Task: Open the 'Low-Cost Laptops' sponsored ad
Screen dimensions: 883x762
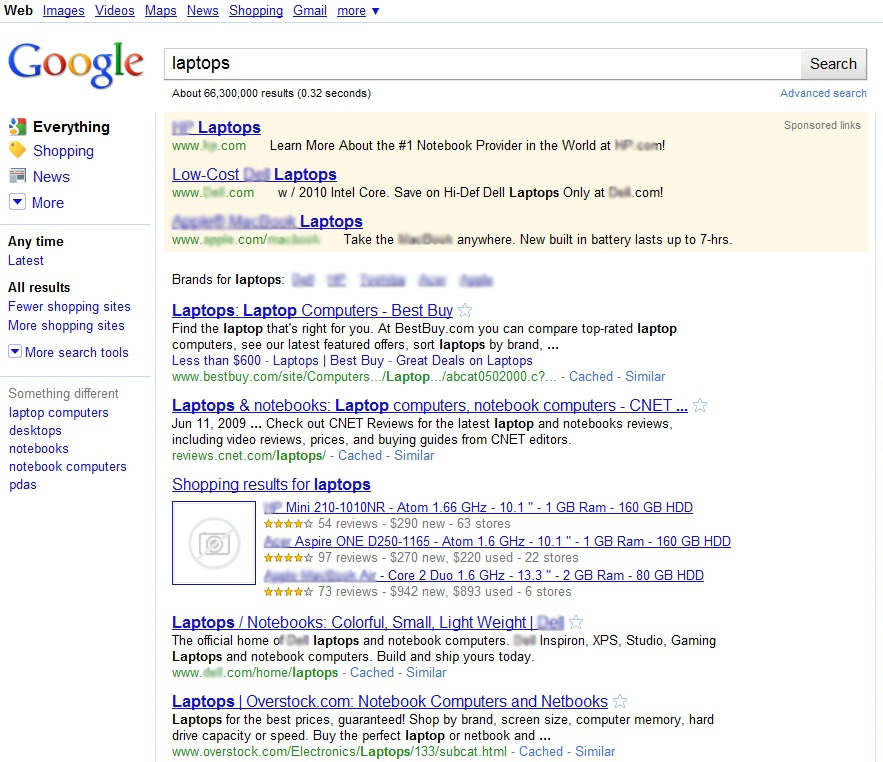Action: click(255, 175)
